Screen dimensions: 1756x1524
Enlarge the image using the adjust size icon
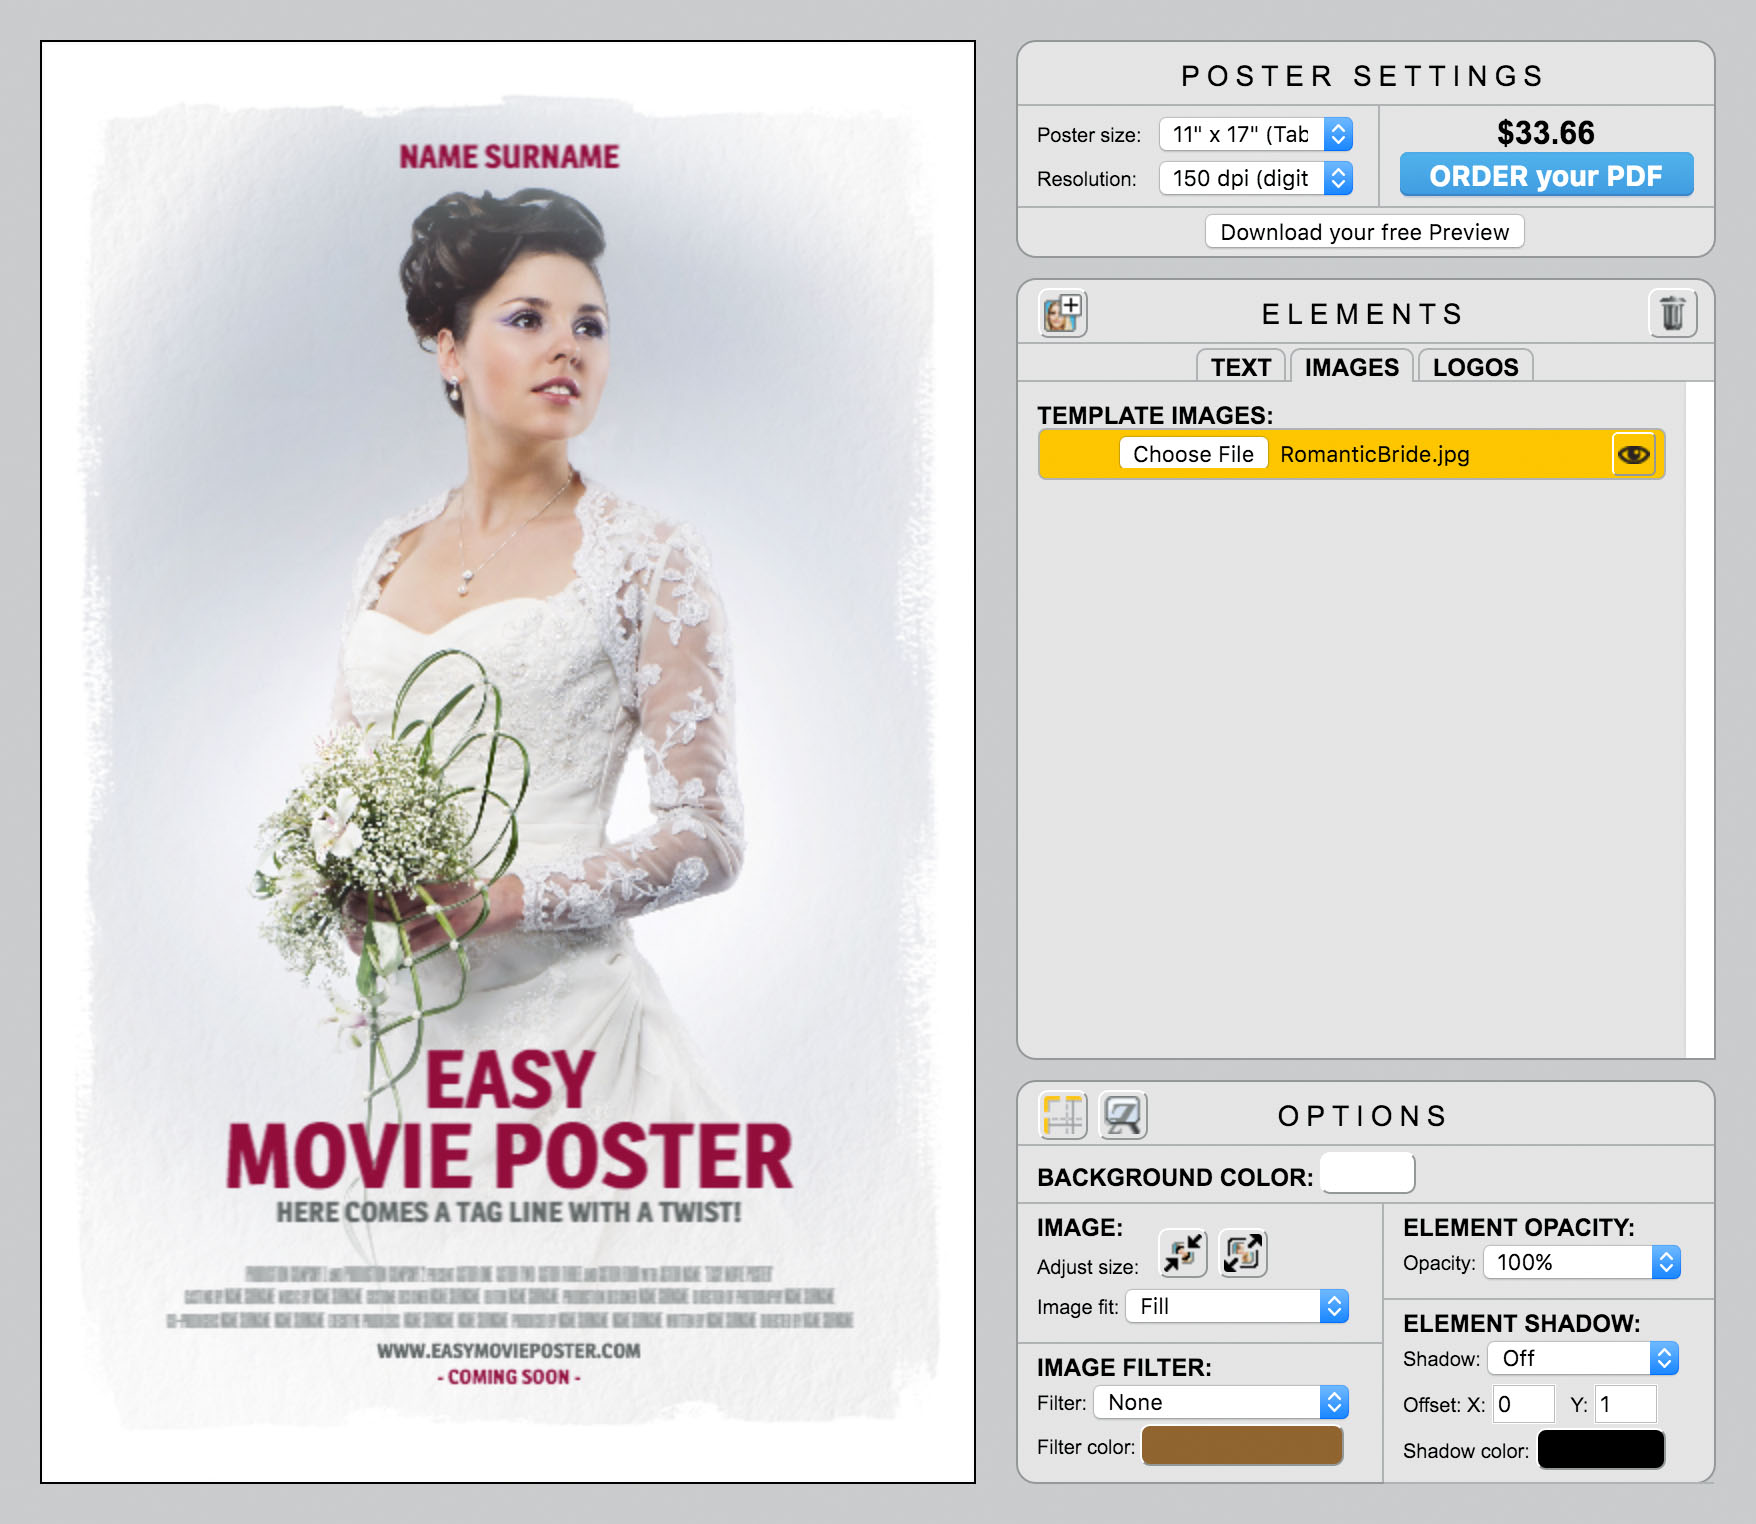[1242, 1253]
